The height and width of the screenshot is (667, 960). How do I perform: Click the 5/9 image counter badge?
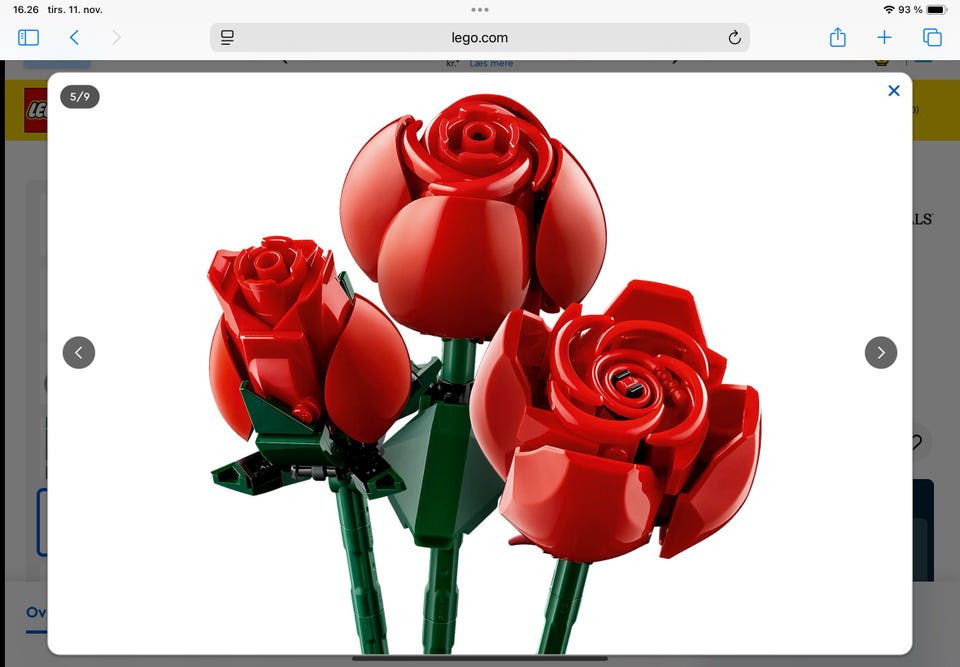[80, 96]
